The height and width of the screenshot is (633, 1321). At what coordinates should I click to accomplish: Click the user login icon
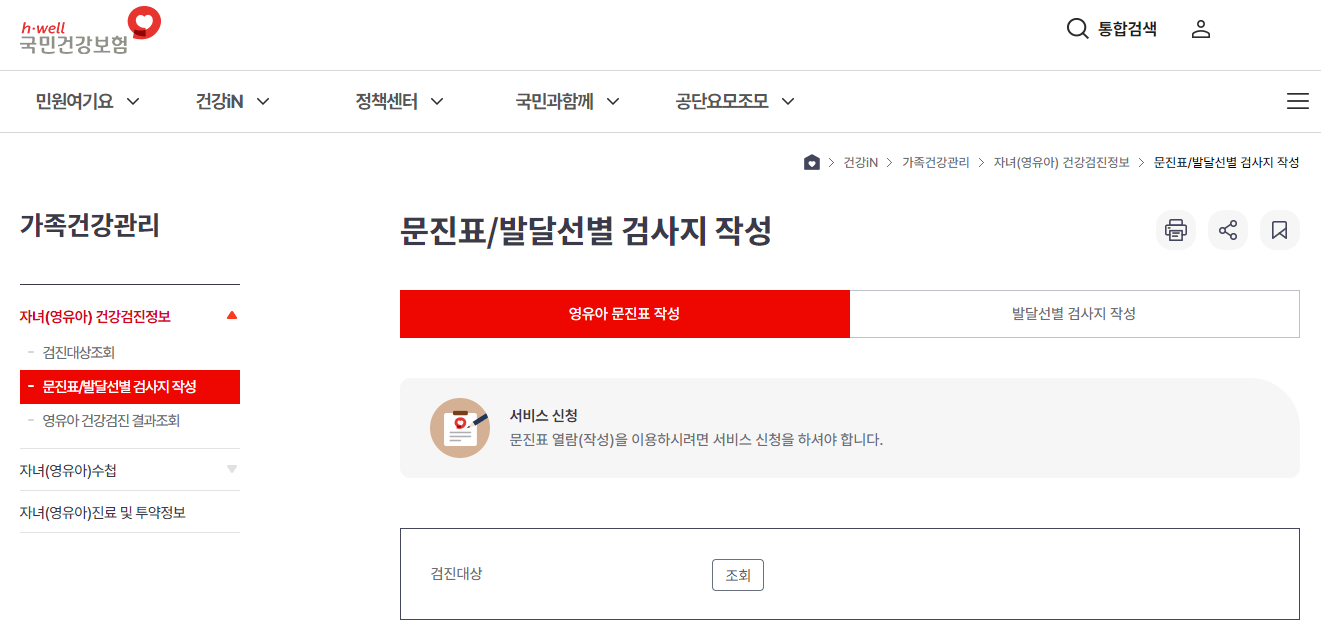pyautogui.click(x=1200, y=29)
